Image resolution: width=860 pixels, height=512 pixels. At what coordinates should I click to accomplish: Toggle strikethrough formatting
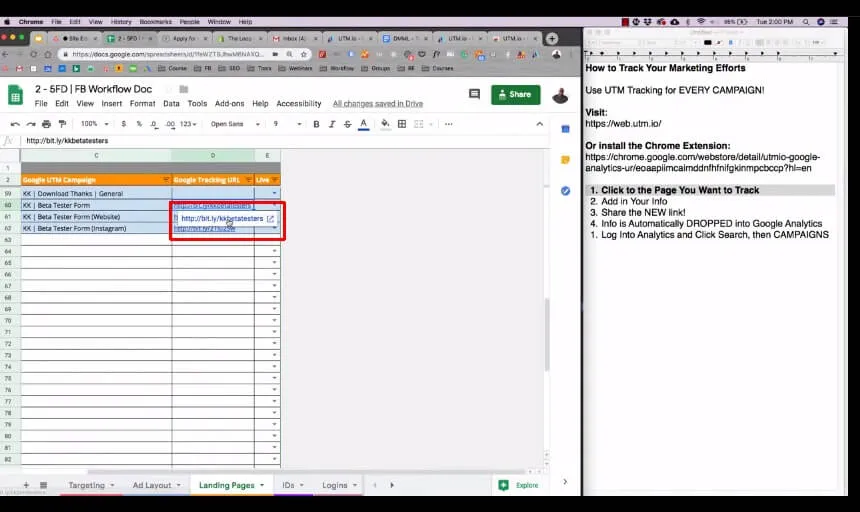(347, 124)
